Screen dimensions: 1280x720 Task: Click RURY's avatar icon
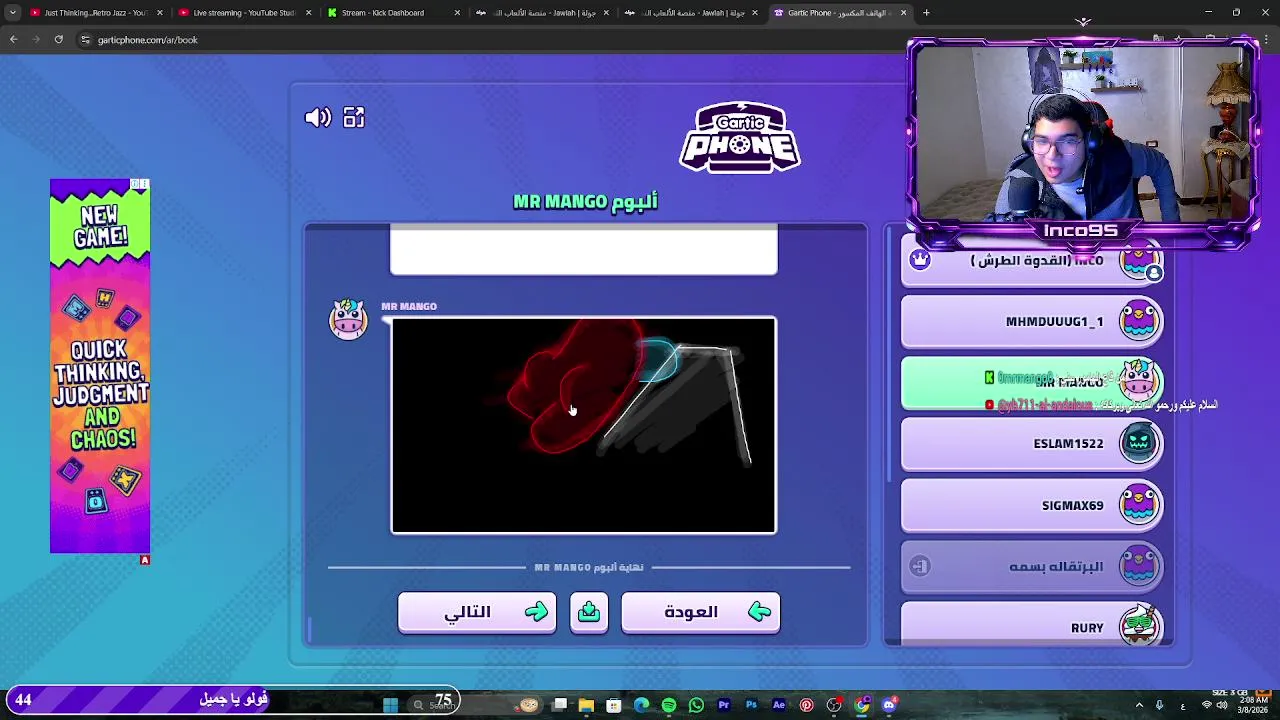[1139, 626]
